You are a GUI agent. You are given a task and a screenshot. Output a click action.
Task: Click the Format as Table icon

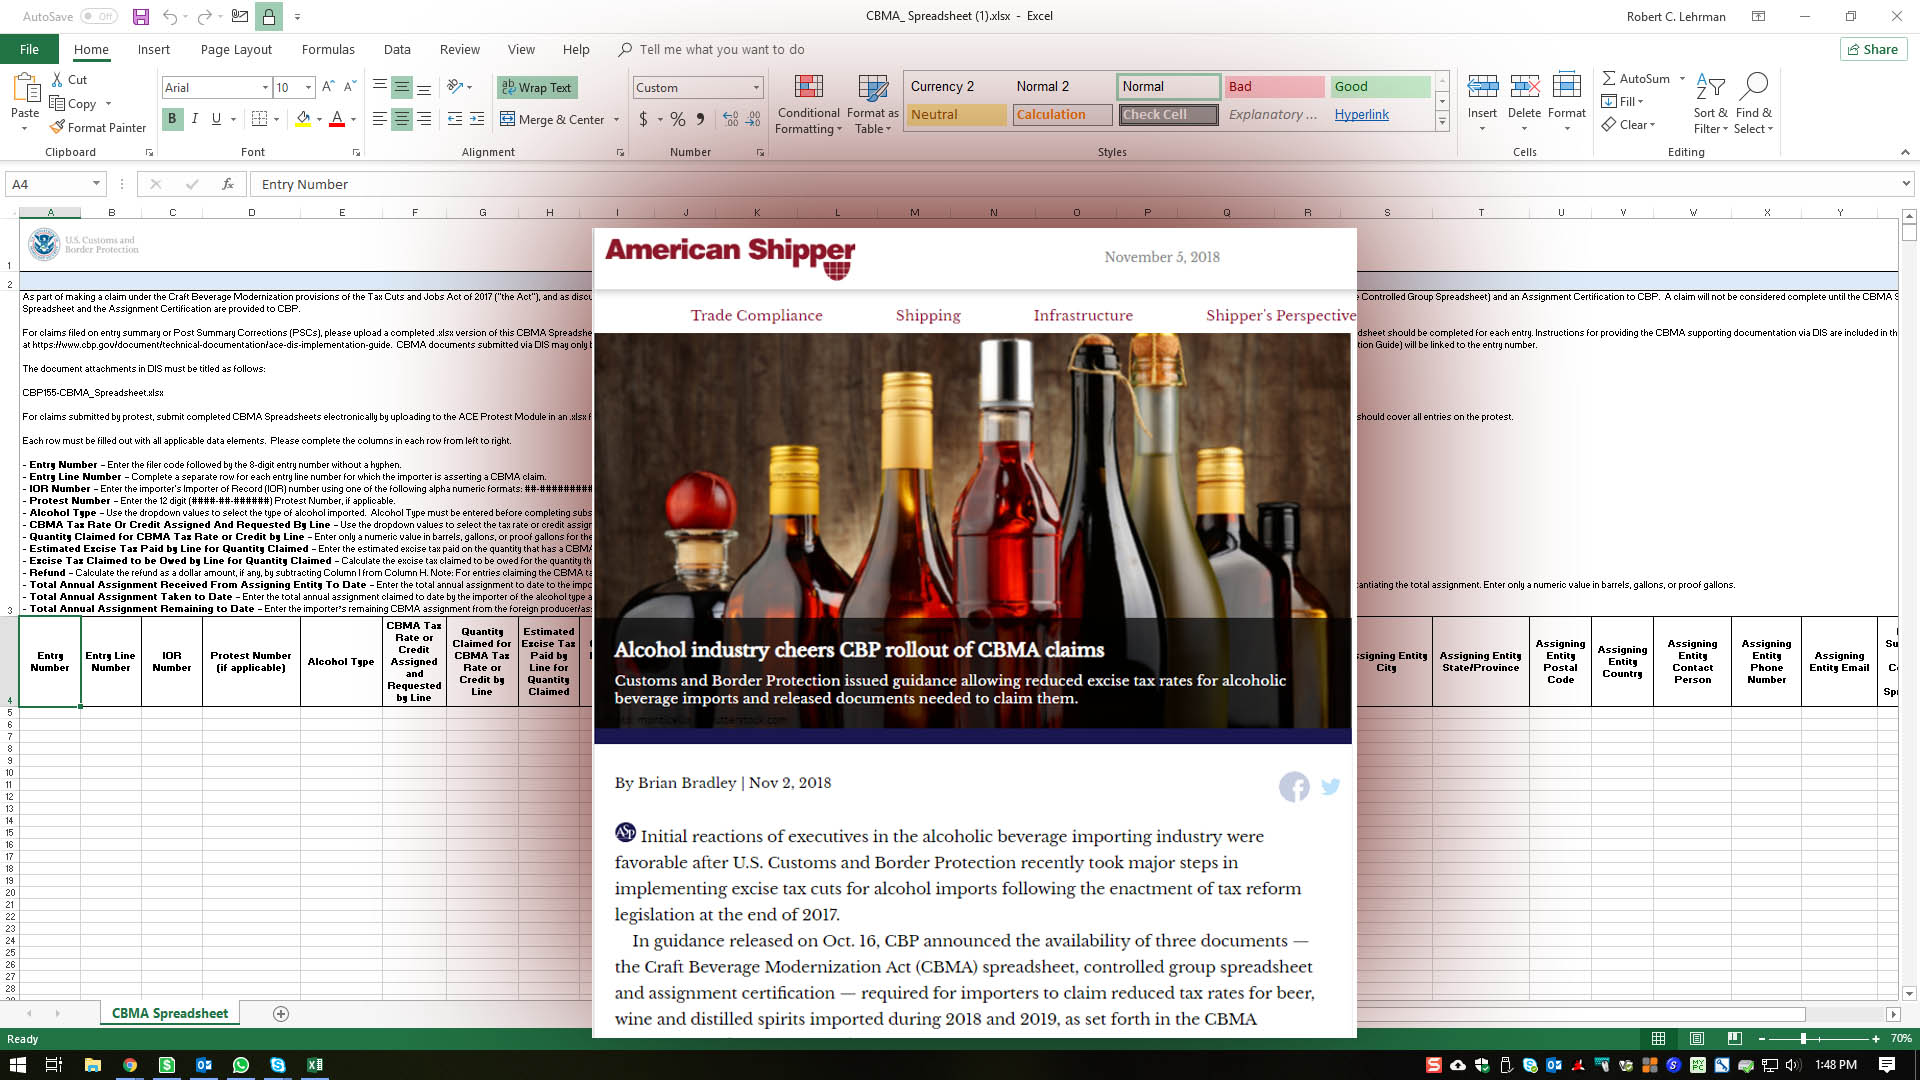(873, 87)
